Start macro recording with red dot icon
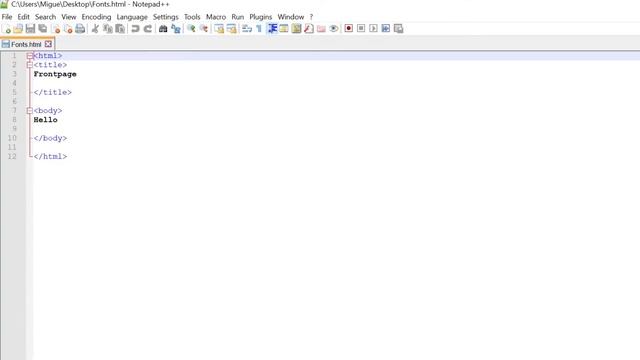640x360 pixels. click(349, 29)
